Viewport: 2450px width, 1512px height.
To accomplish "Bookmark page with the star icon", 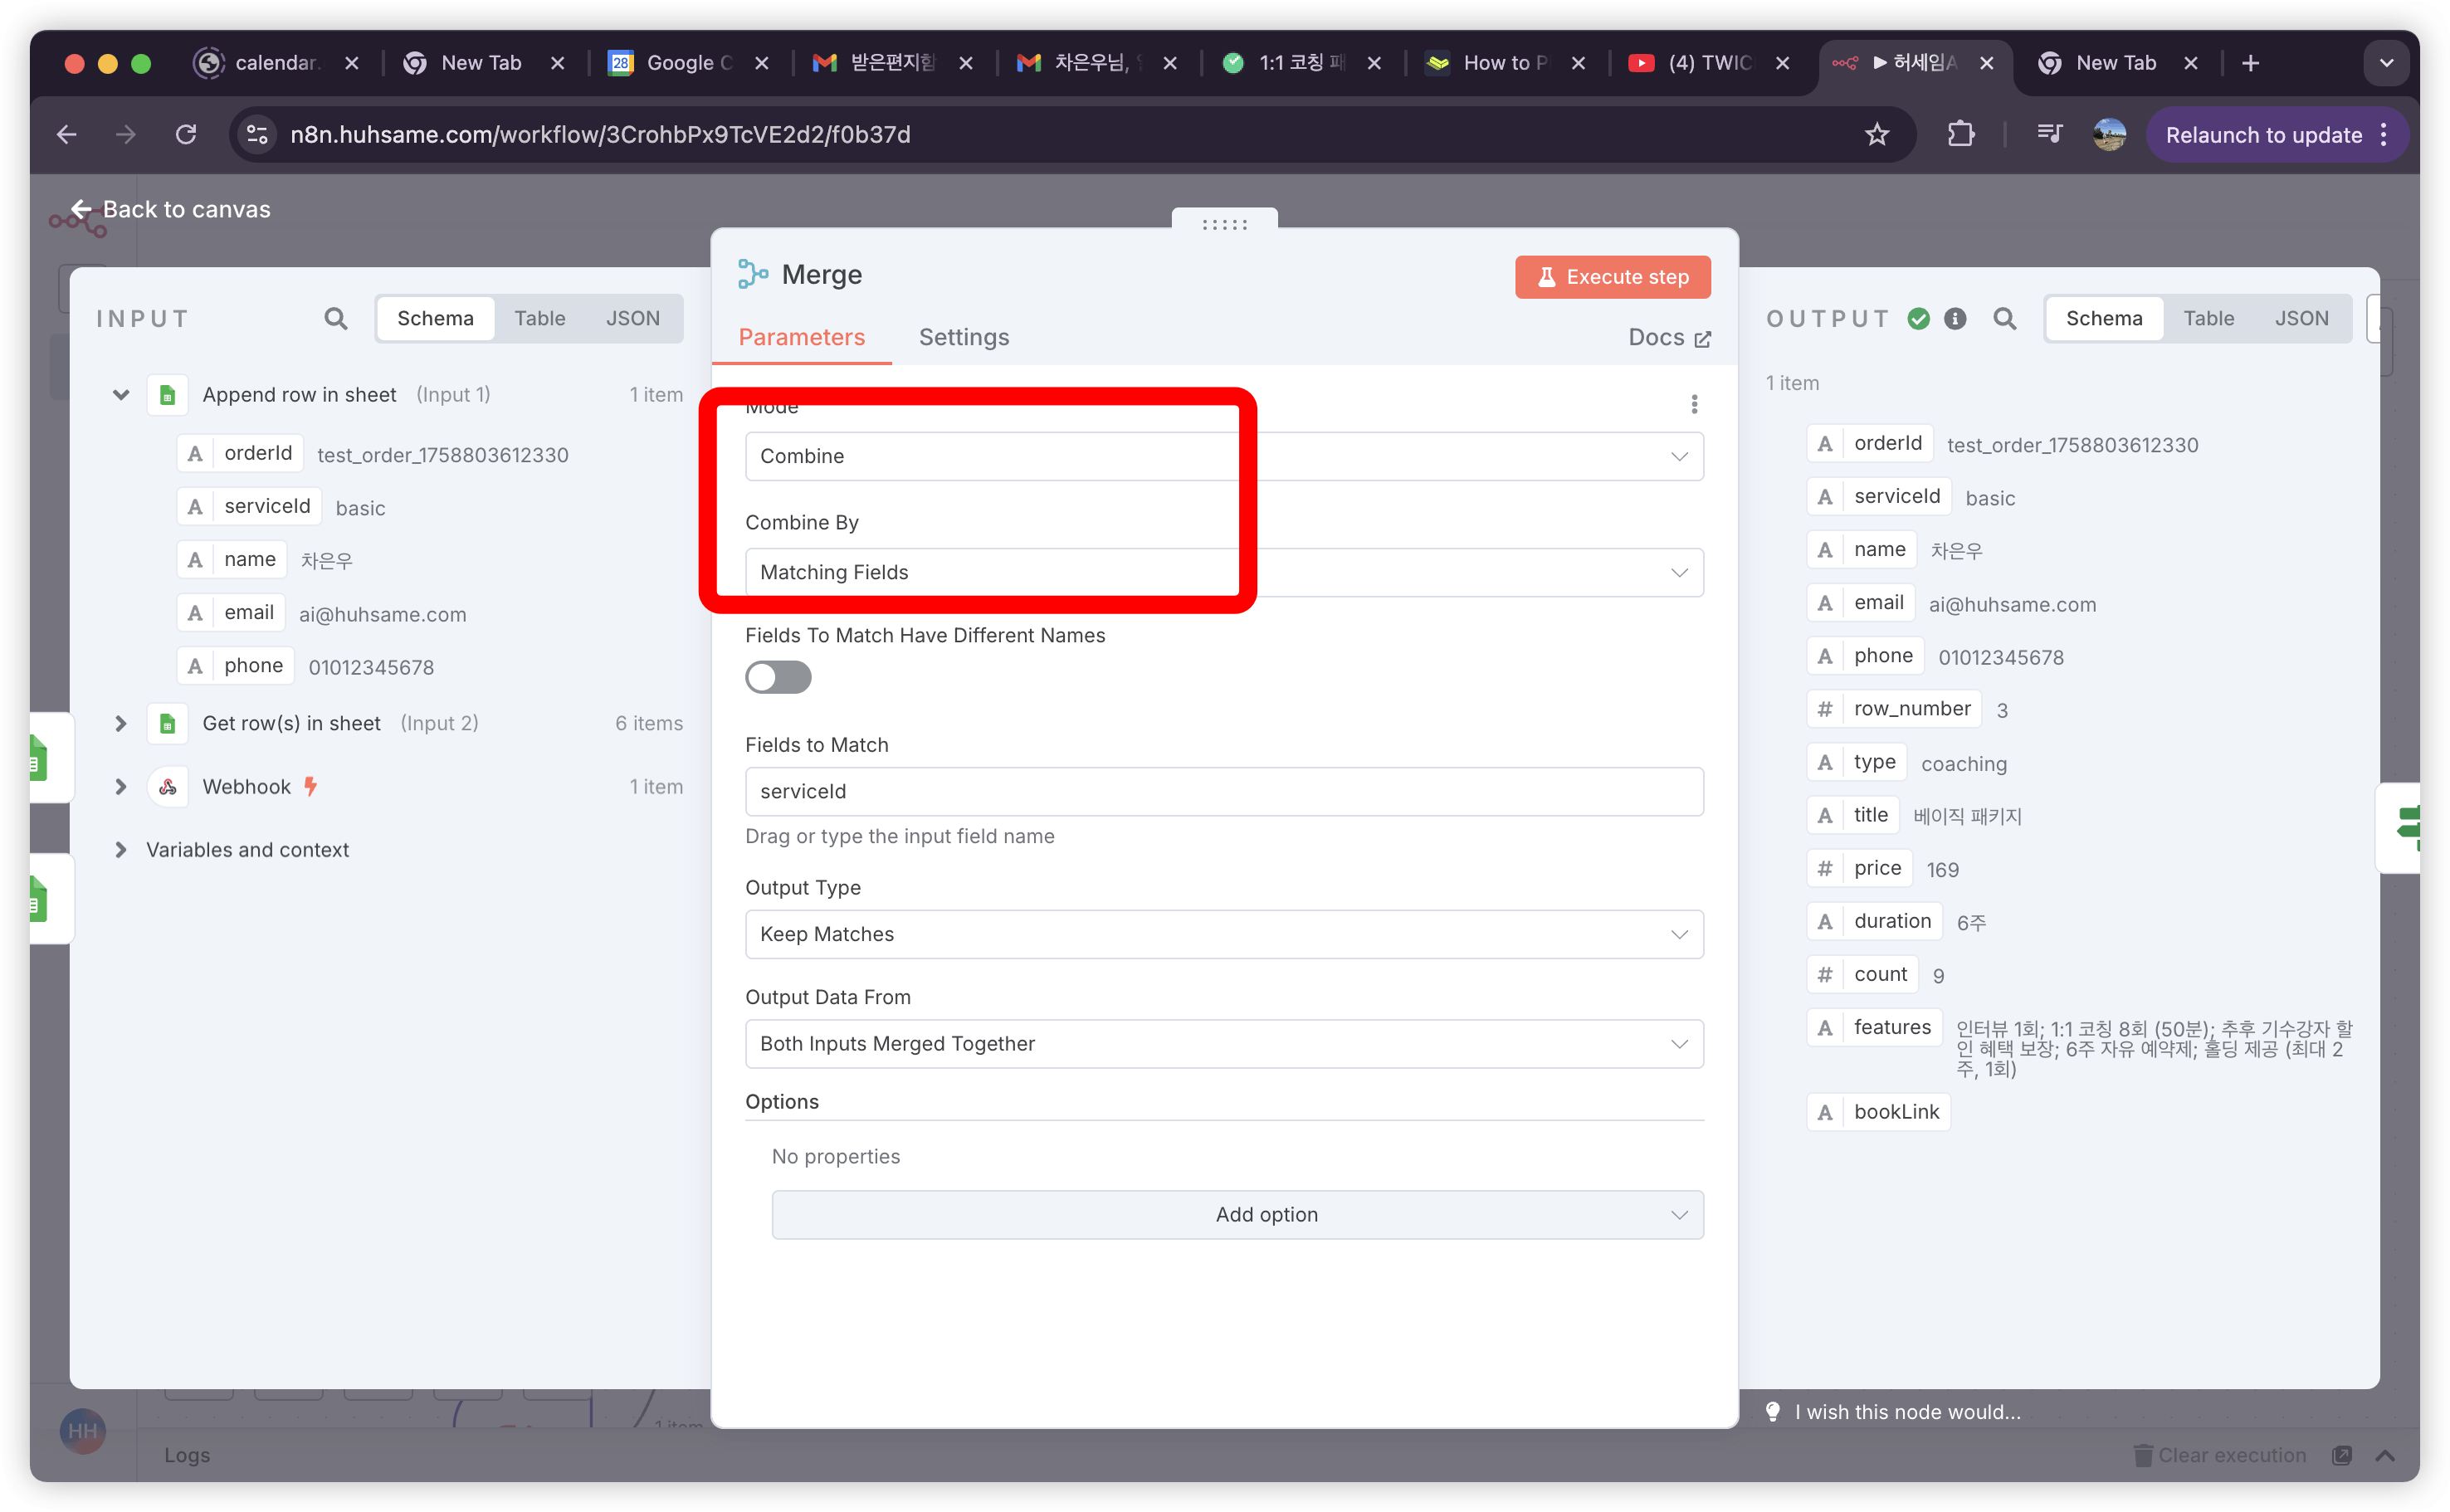I will tap(1877, 135).
